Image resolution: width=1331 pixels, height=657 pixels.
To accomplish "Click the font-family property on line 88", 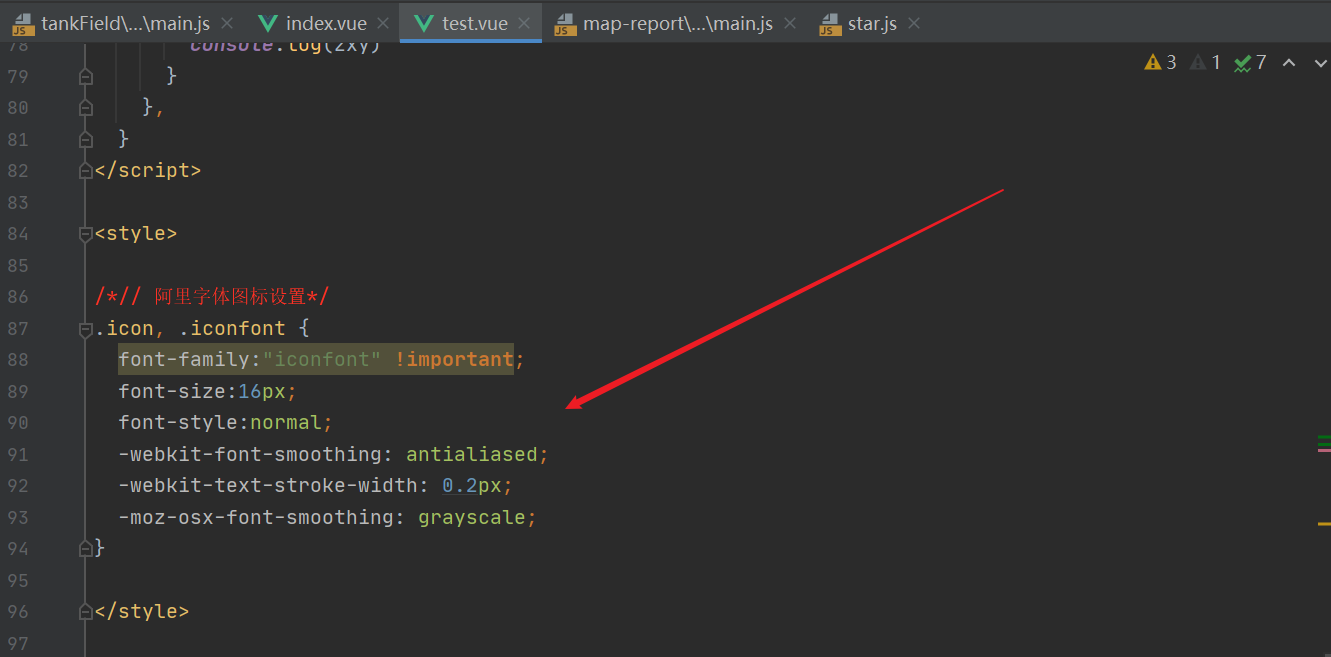I will pos(184,359).
